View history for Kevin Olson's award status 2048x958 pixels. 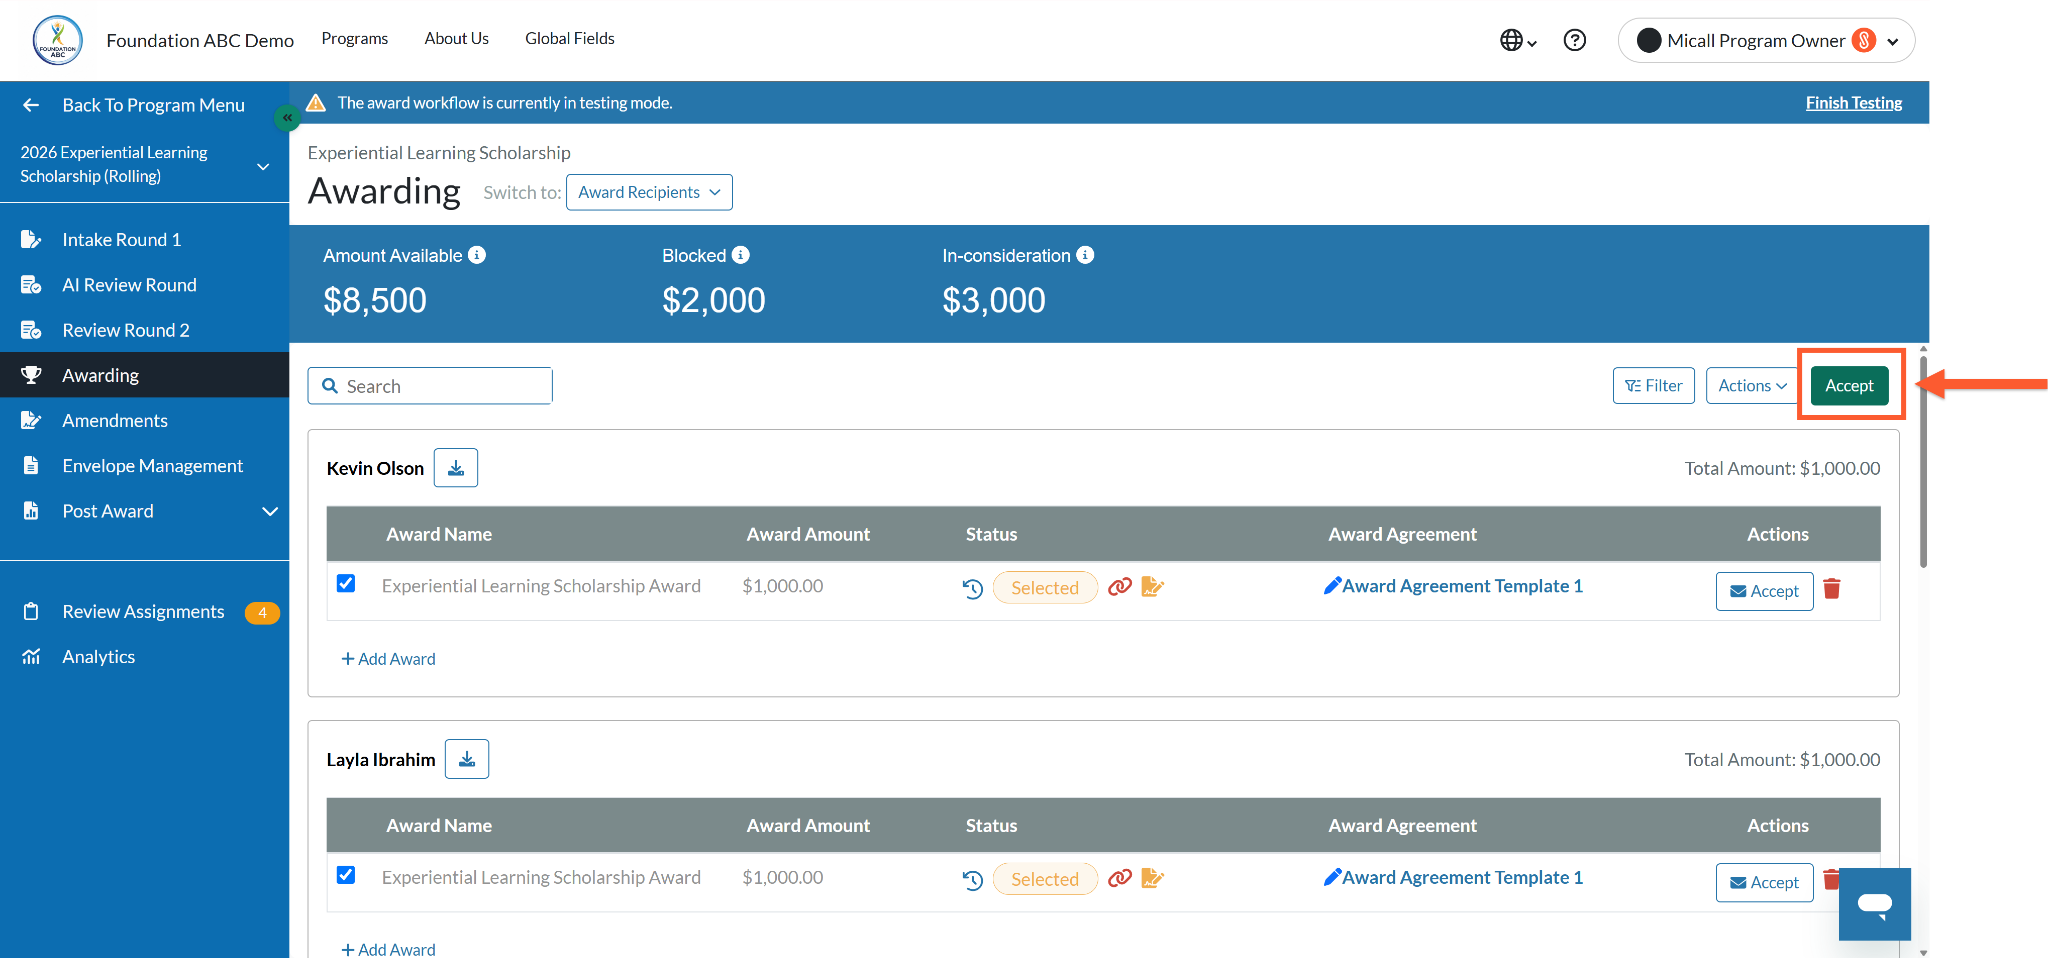click(973, 588)
